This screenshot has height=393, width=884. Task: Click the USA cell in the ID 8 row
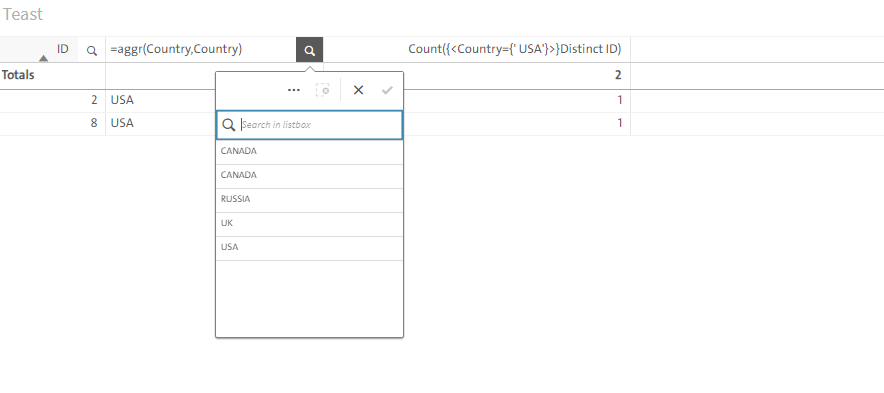pos(122,123)
